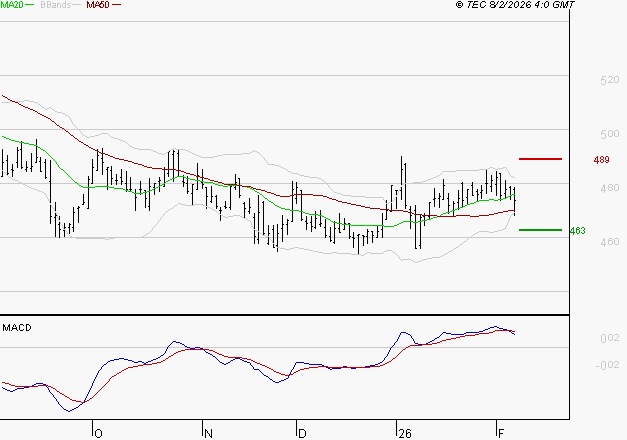Click the green support line marker
Viewport: 627px width, 440px height.
click(540, 230)
